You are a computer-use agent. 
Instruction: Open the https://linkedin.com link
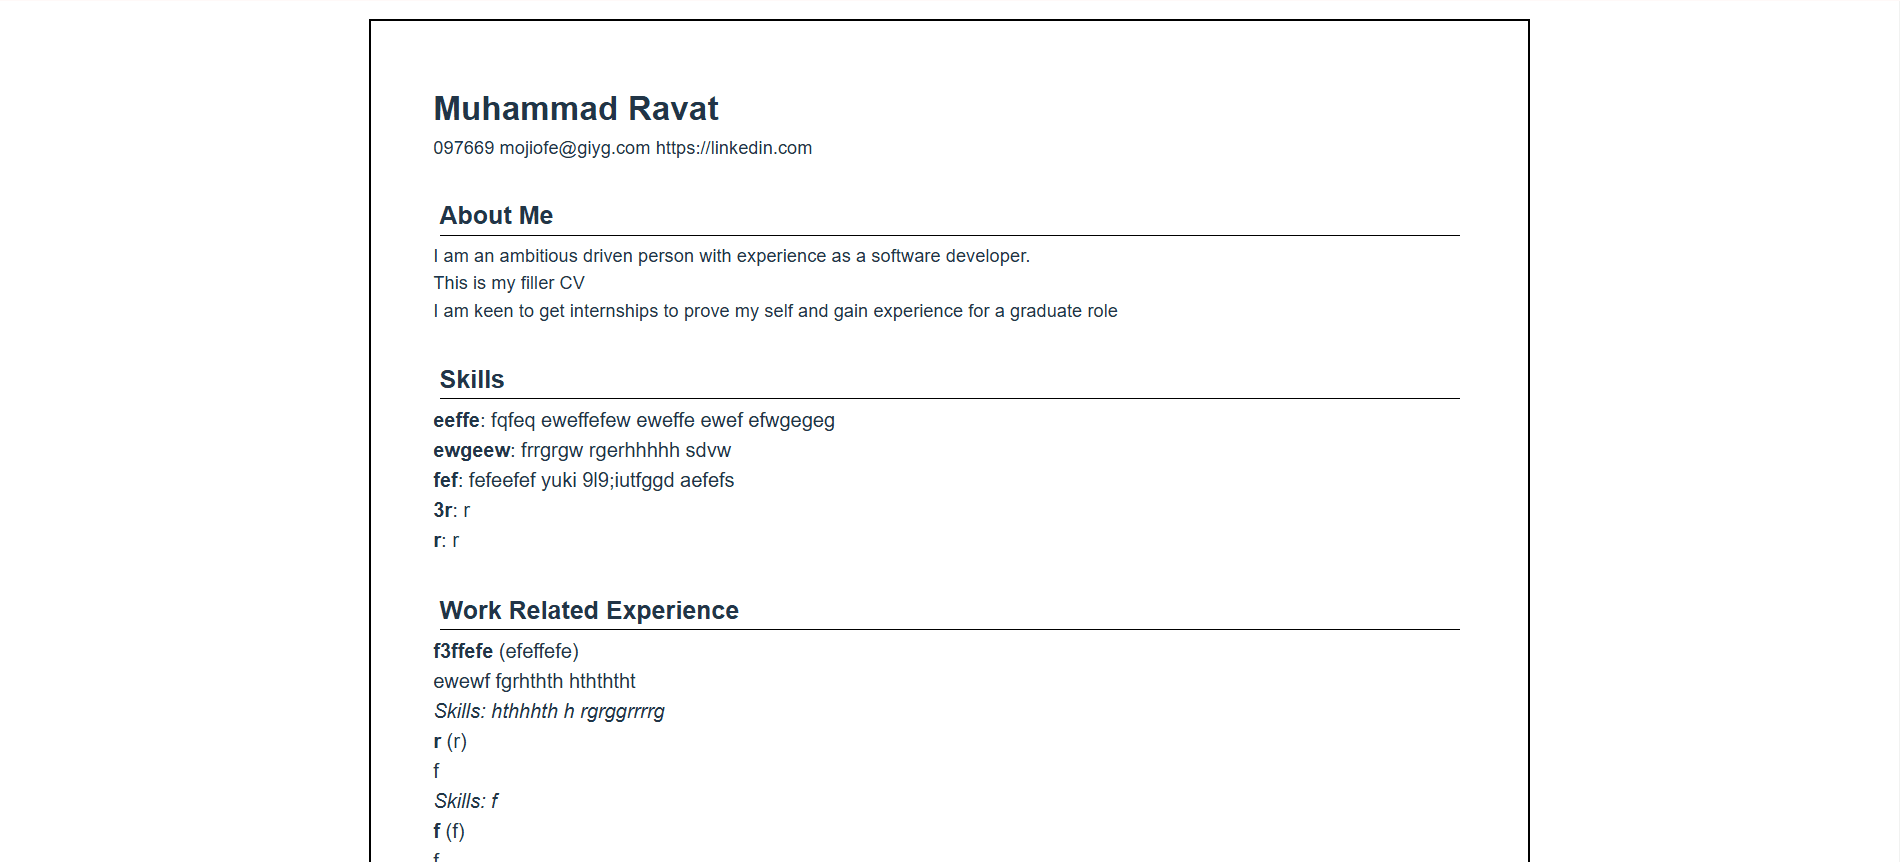733,148
